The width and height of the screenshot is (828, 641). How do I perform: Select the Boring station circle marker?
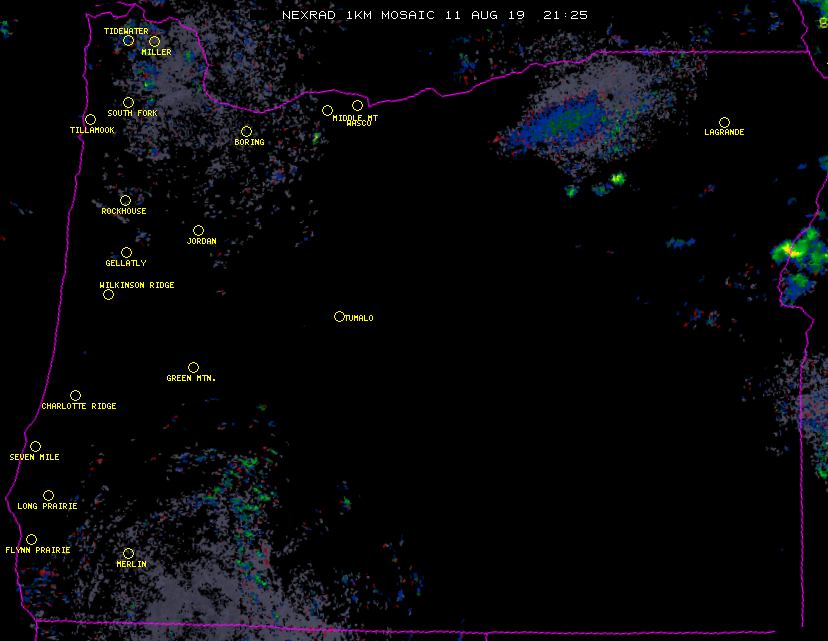pos(246,131)
